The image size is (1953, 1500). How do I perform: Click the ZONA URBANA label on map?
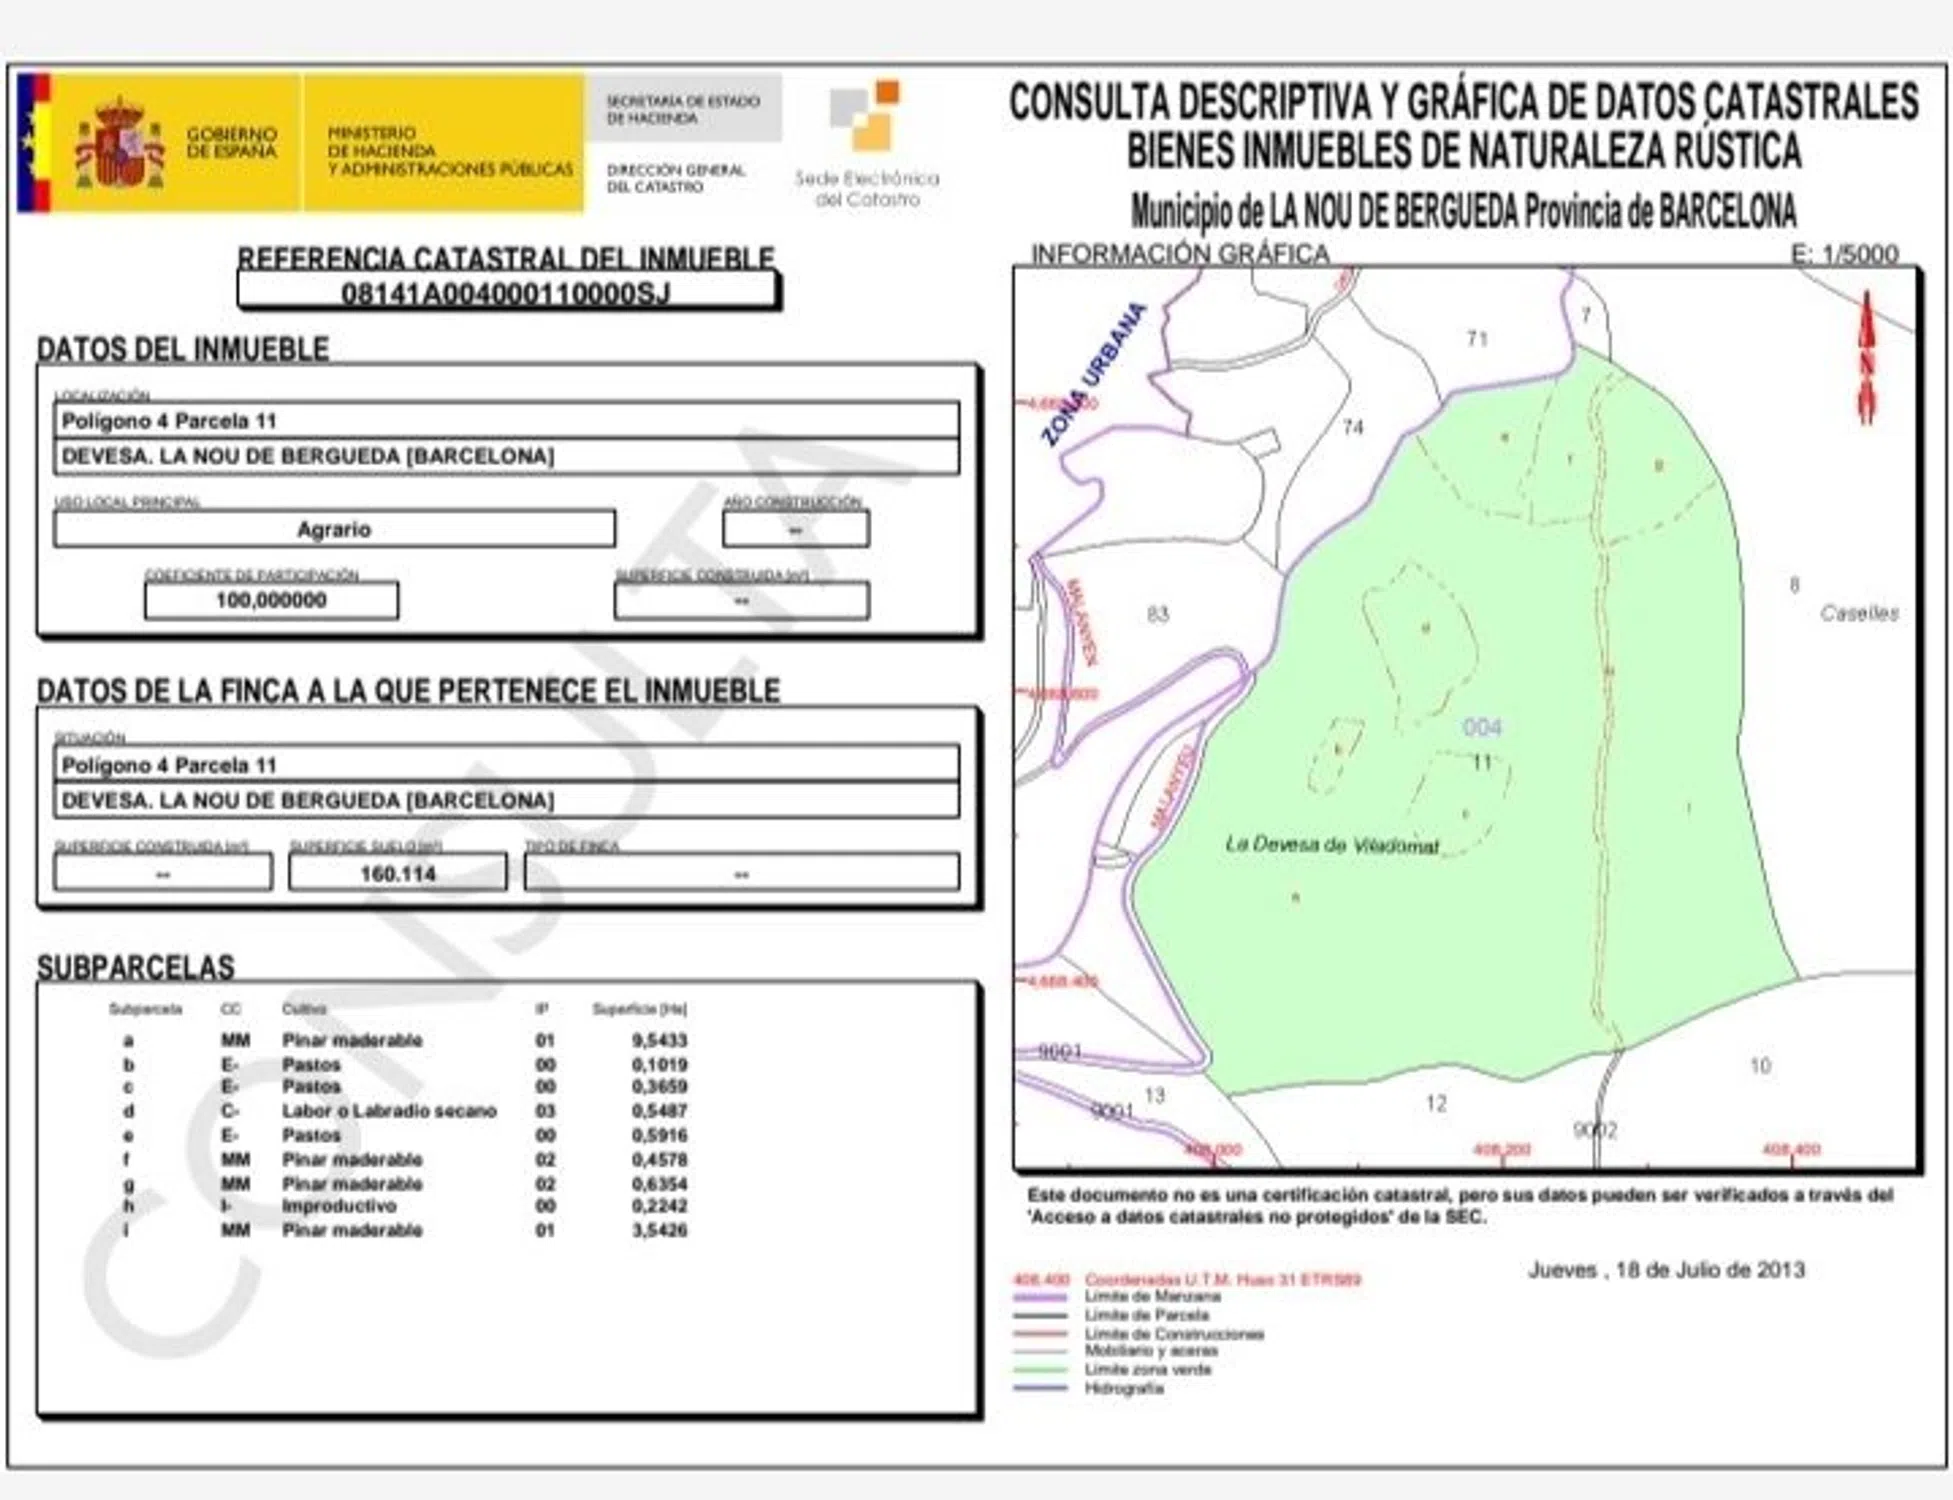click(1094, 374)
